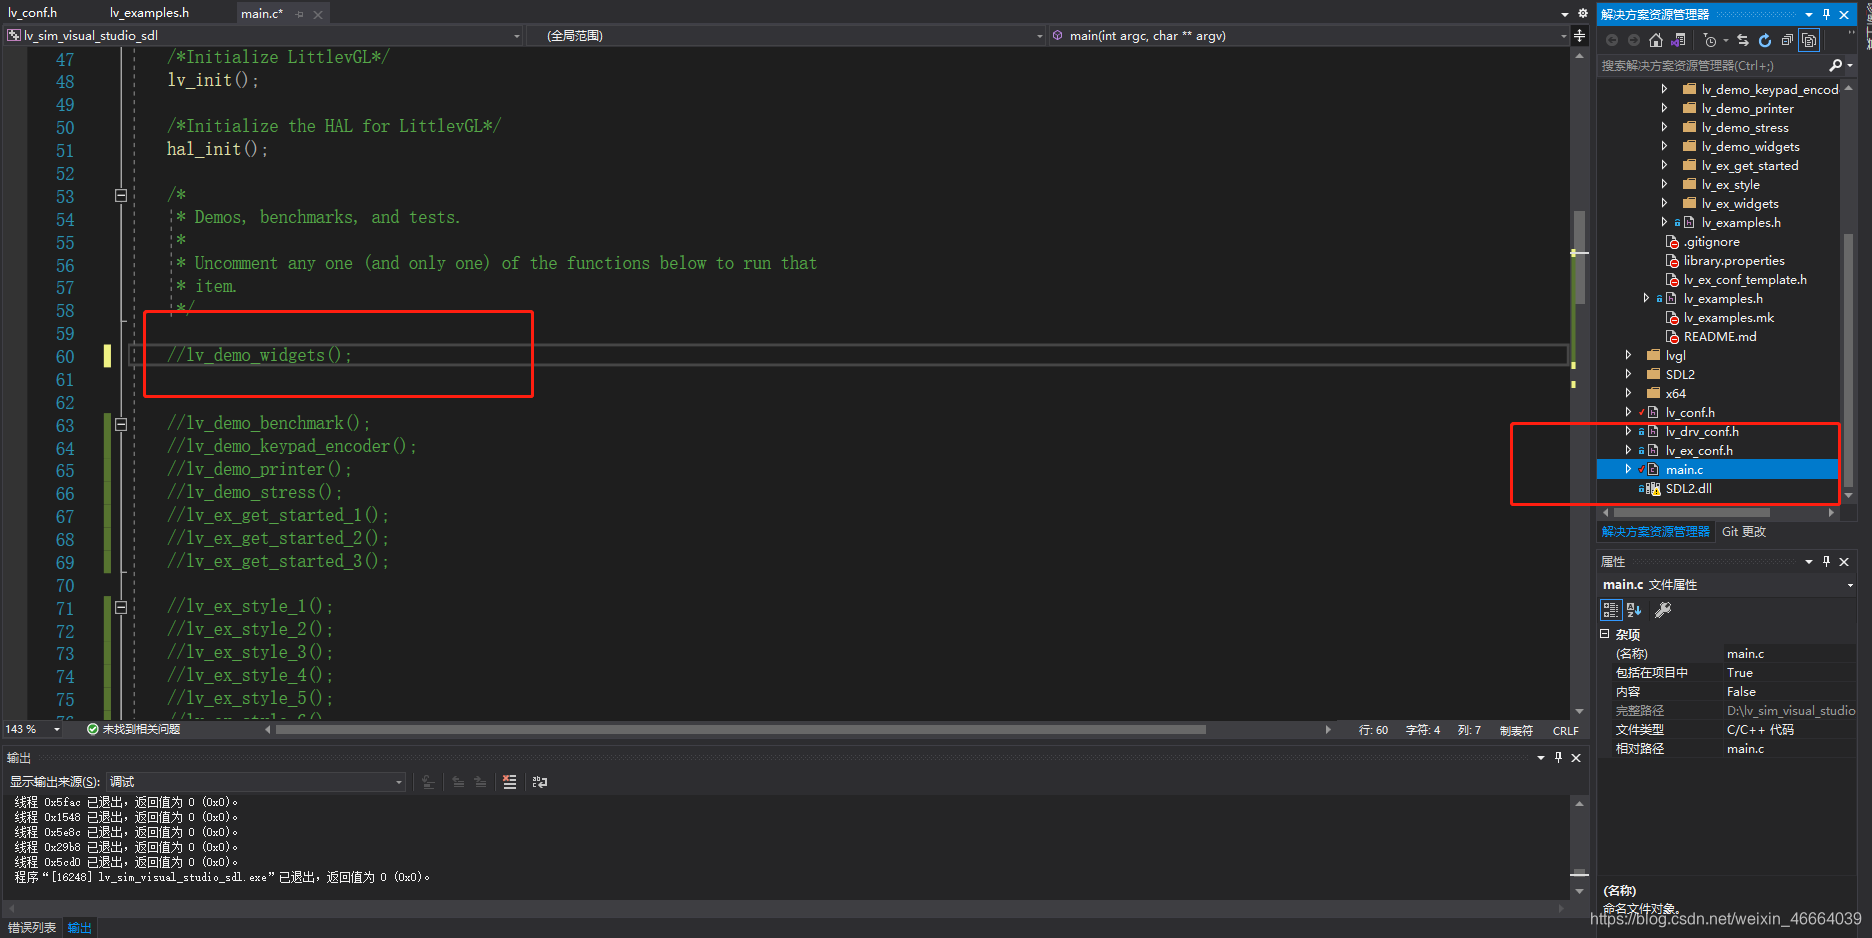Click the 未找到相关问题 status indicator
Screen dimensions: 1872x938
(x=133, y=729)
